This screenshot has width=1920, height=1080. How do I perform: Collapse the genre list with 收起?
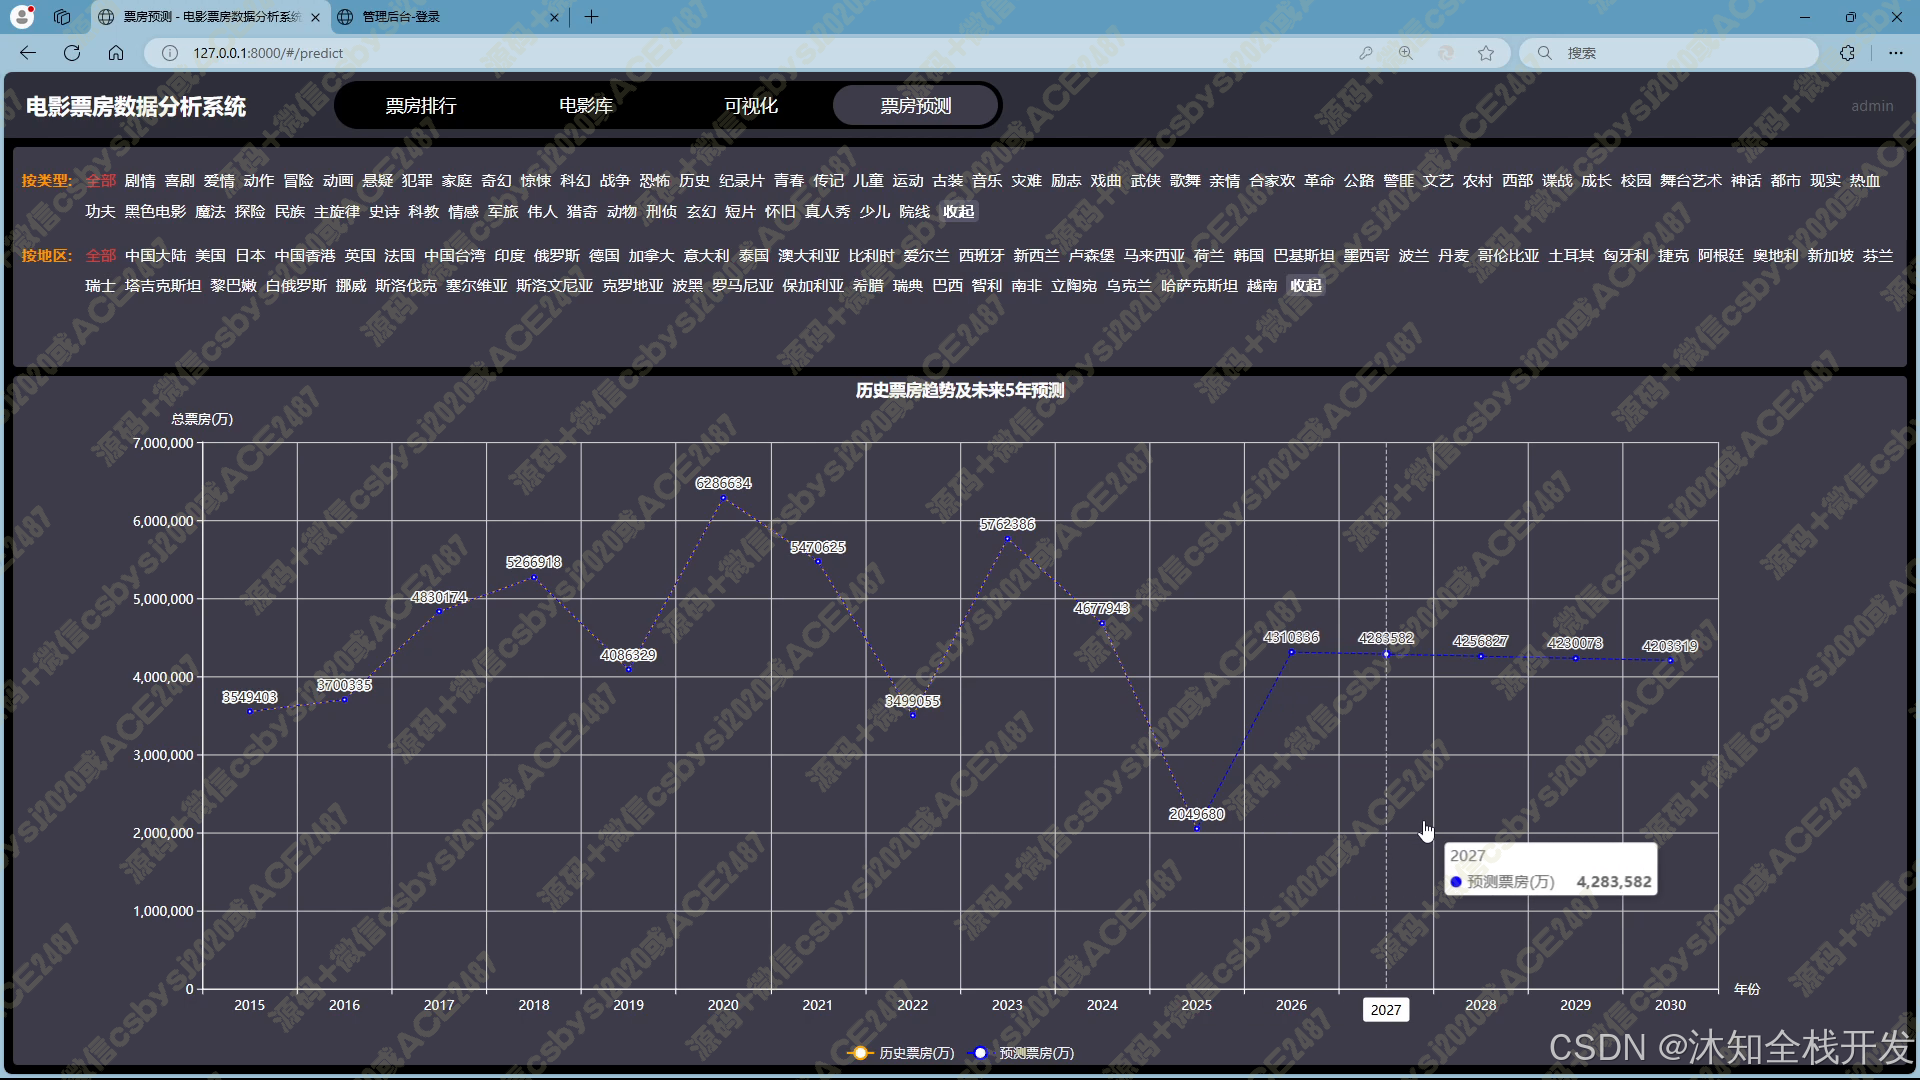(x=958, y=212)
